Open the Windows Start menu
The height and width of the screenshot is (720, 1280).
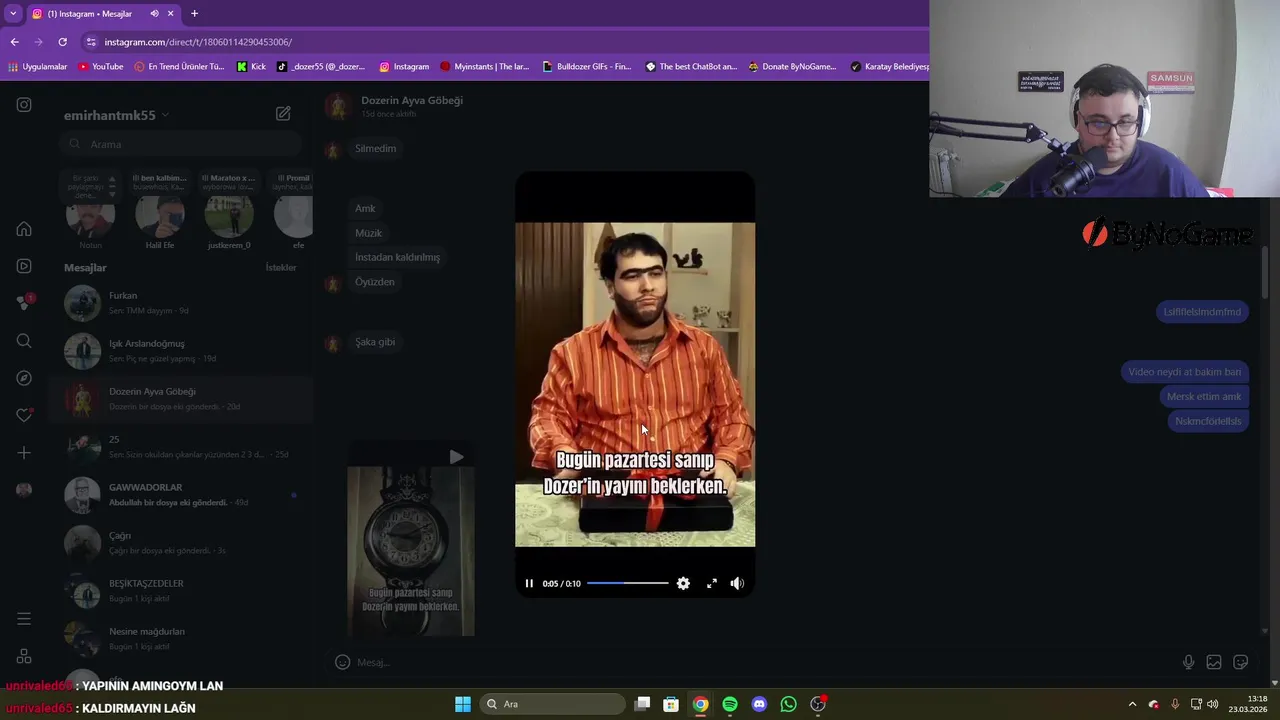[x=463, y=704]
